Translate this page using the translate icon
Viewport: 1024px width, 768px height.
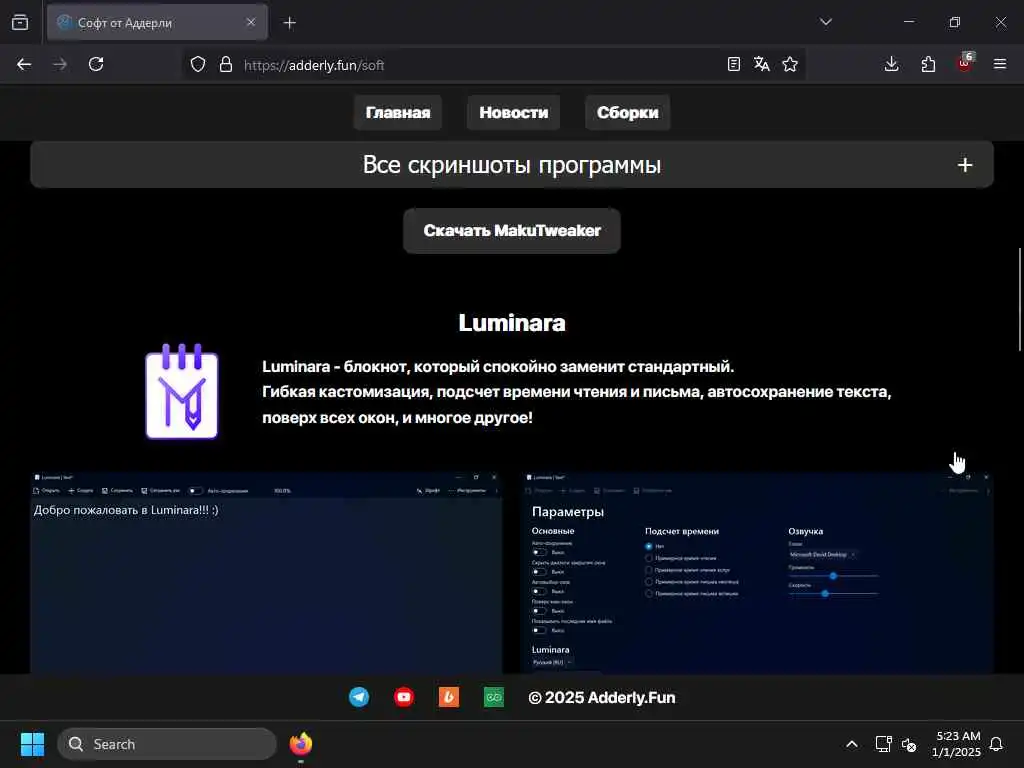click(x=761, y=64)
